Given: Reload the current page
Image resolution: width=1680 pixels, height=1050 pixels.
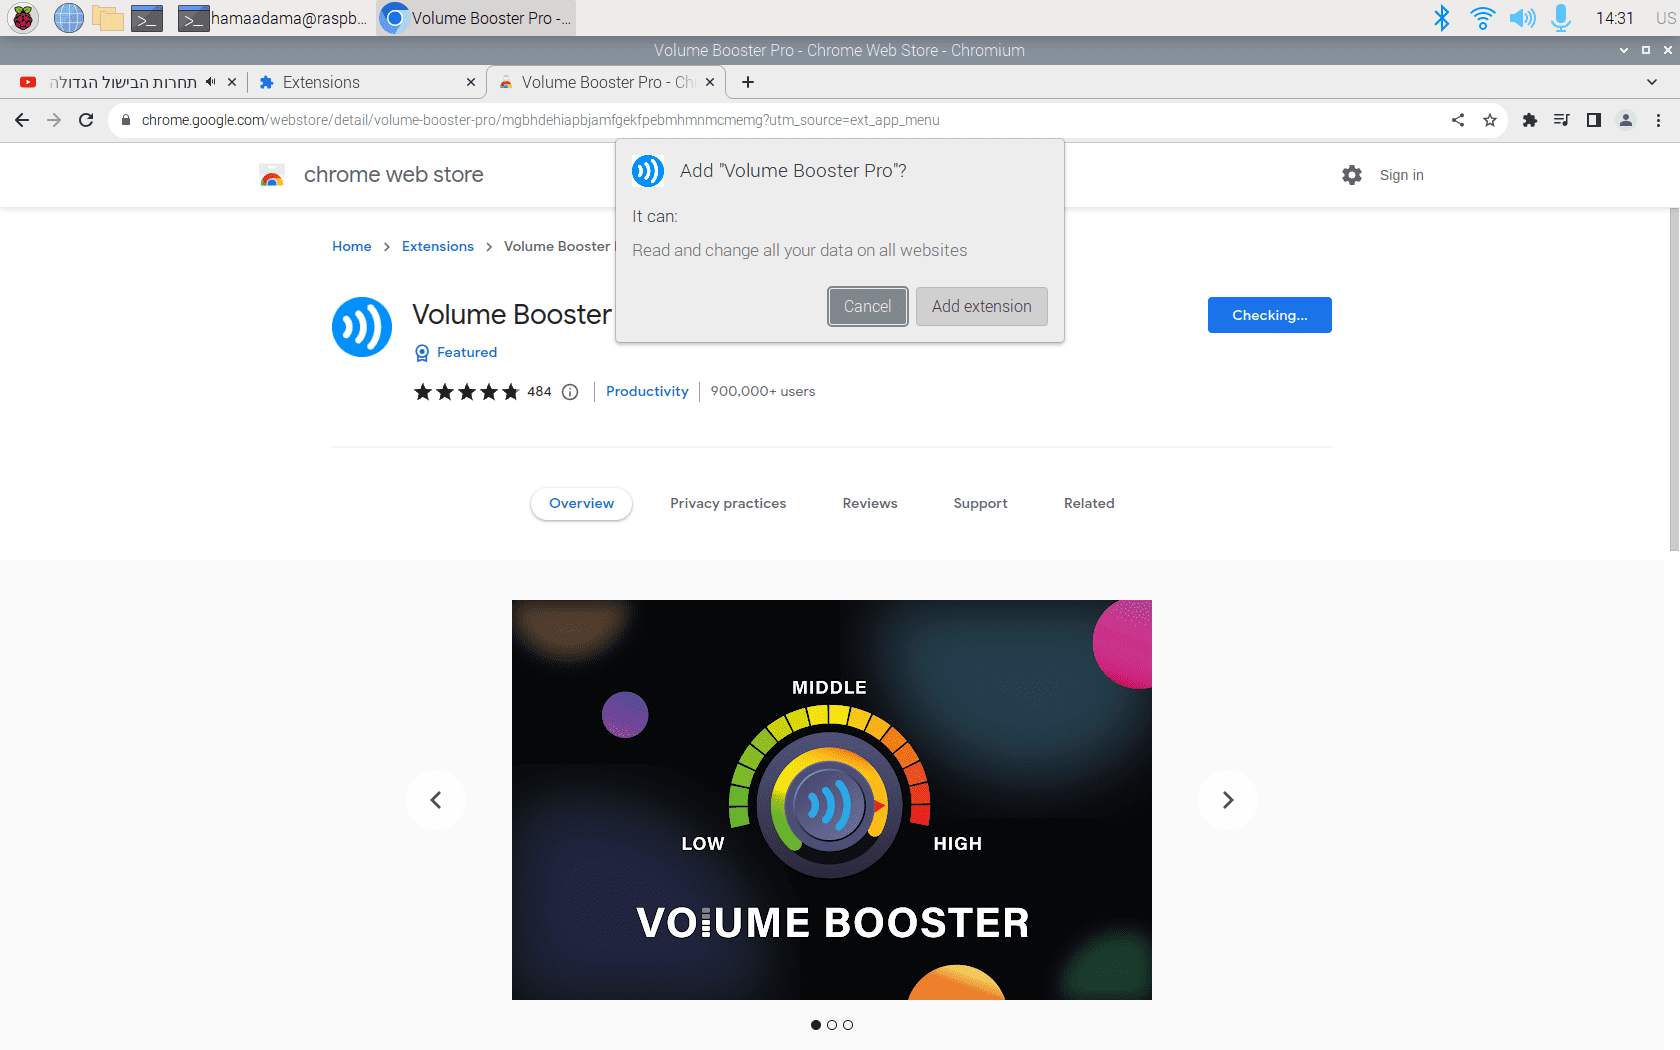Looking at the screenshot, I should pyautogui.click(x=86, y=120).
